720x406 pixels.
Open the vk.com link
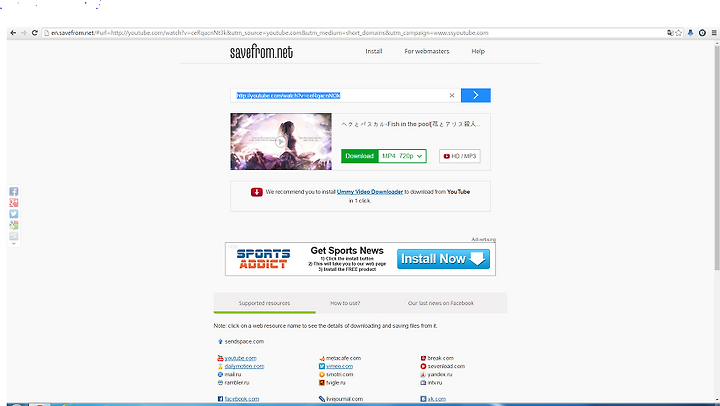click(x=437, y=399)
